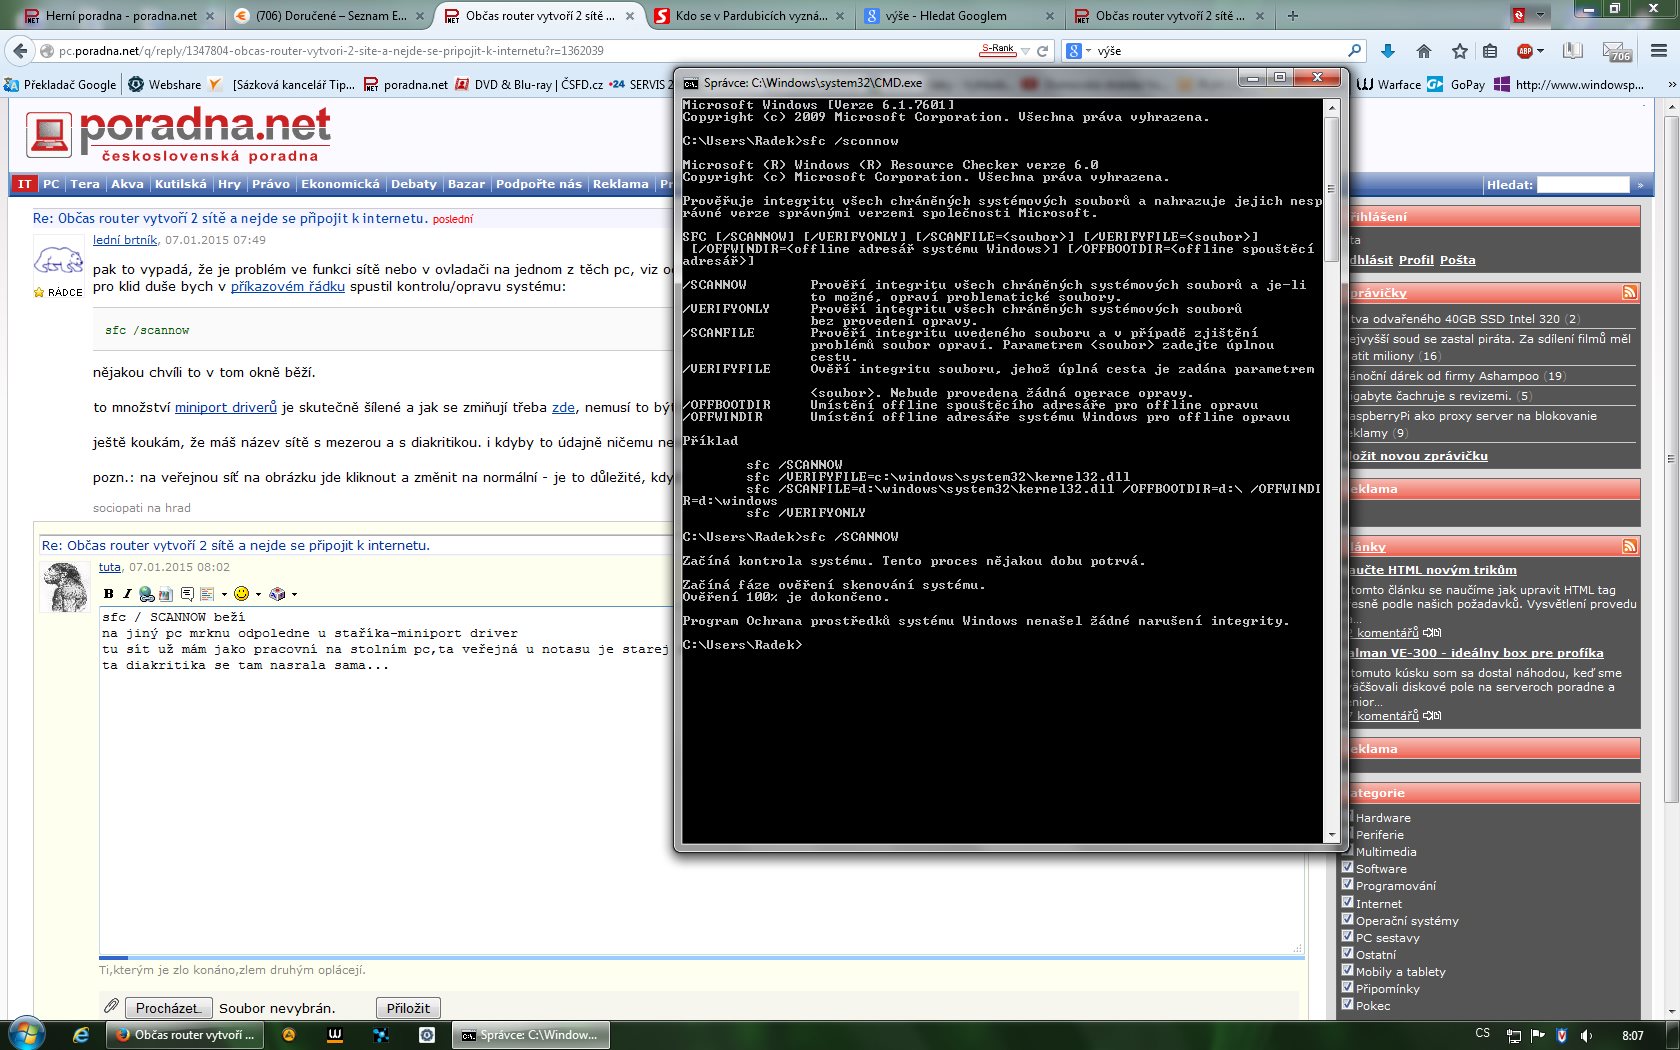Click the coloured cube icon in reply editor
The width and height of the screenshot is (1680, 1050).
pyautogui.click(x=277, y=594)
